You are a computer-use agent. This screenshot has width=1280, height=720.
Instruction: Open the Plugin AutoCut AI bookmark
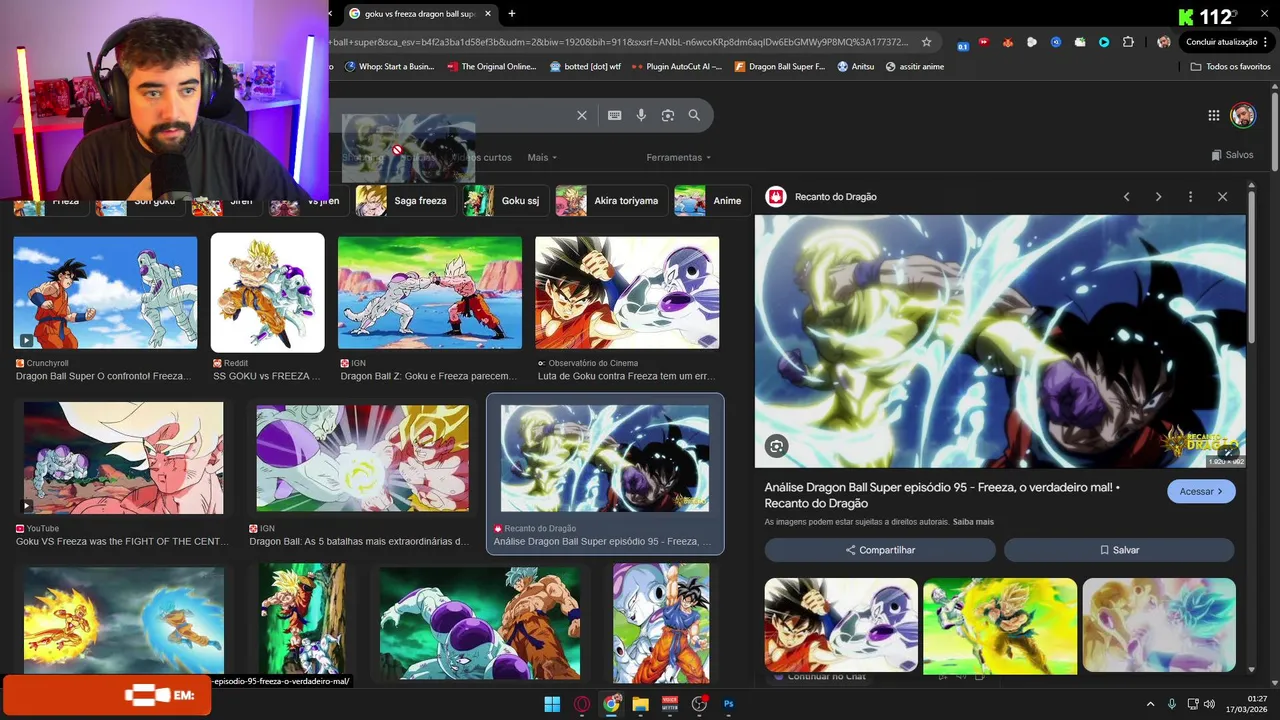click(x=678, y=67)
